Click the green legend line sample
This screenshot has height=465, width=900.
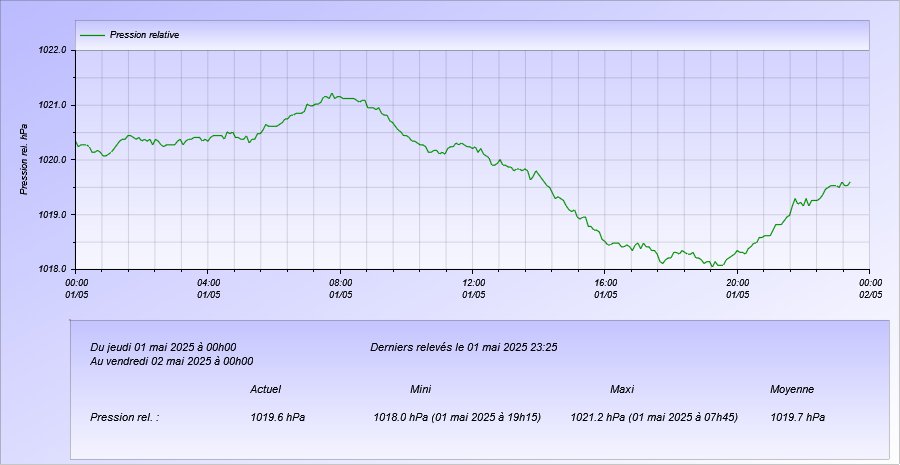click(x=92, y=35)
